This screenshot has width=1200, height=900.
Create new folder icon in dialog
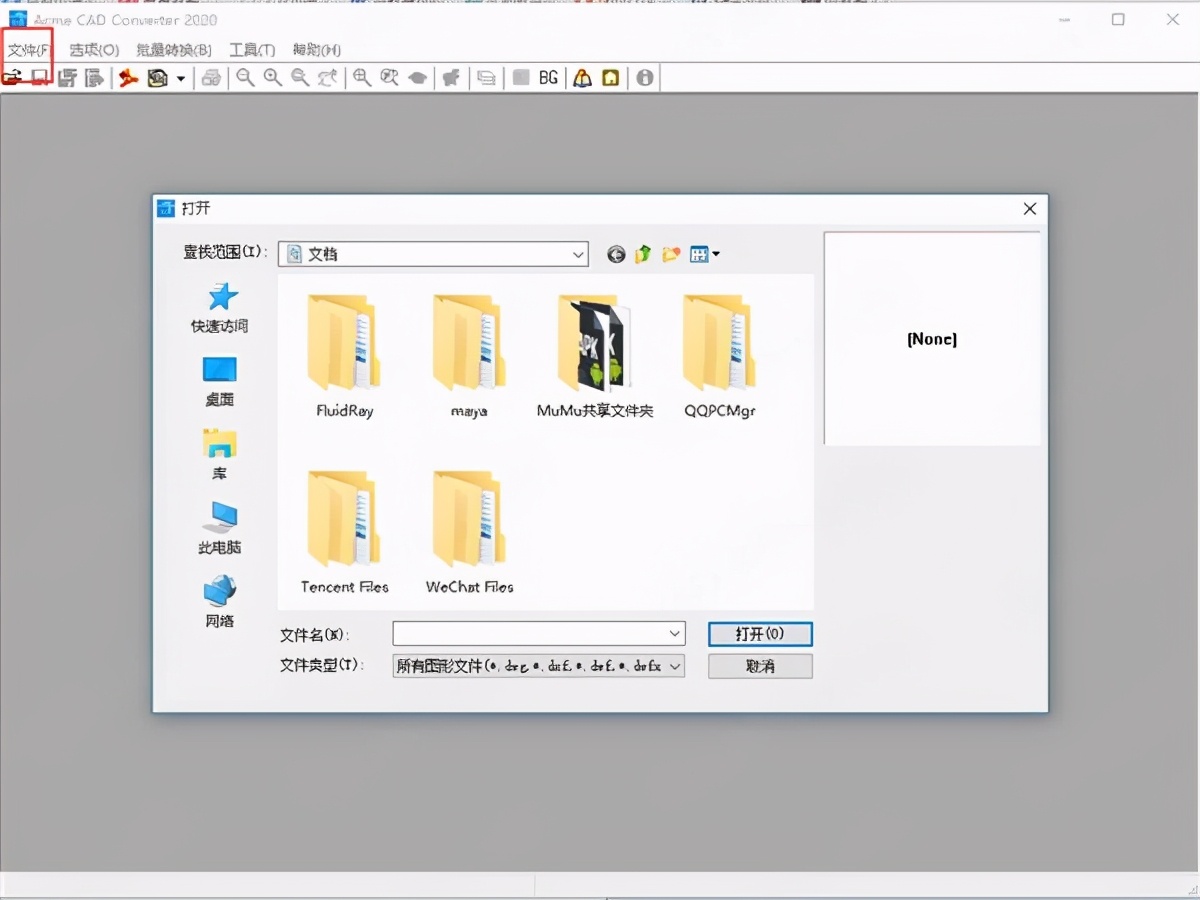pyautogui.click(x=671, y=255)
